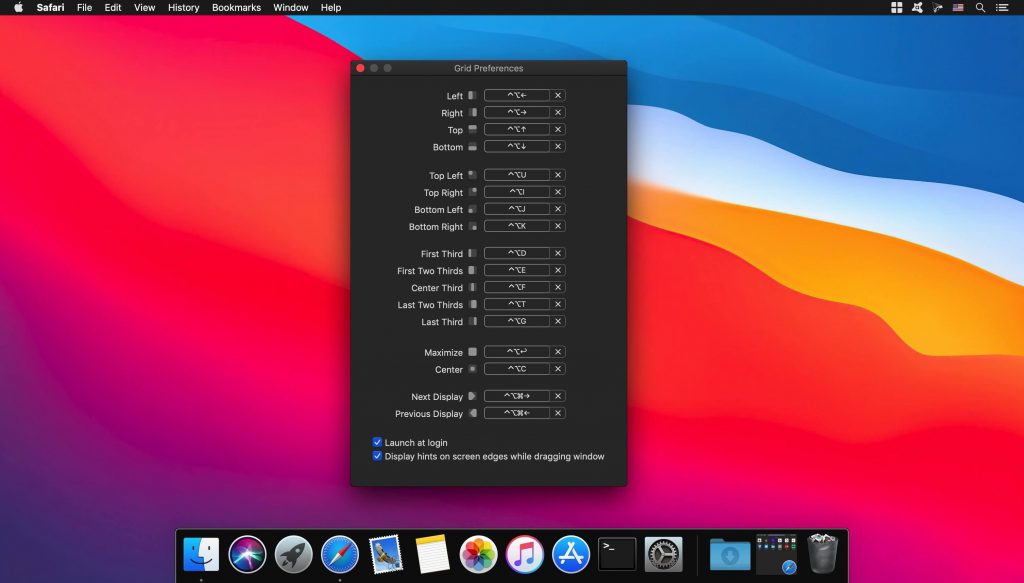
Task: Open Siri from the Dock
Action: [x=247, y=554]
